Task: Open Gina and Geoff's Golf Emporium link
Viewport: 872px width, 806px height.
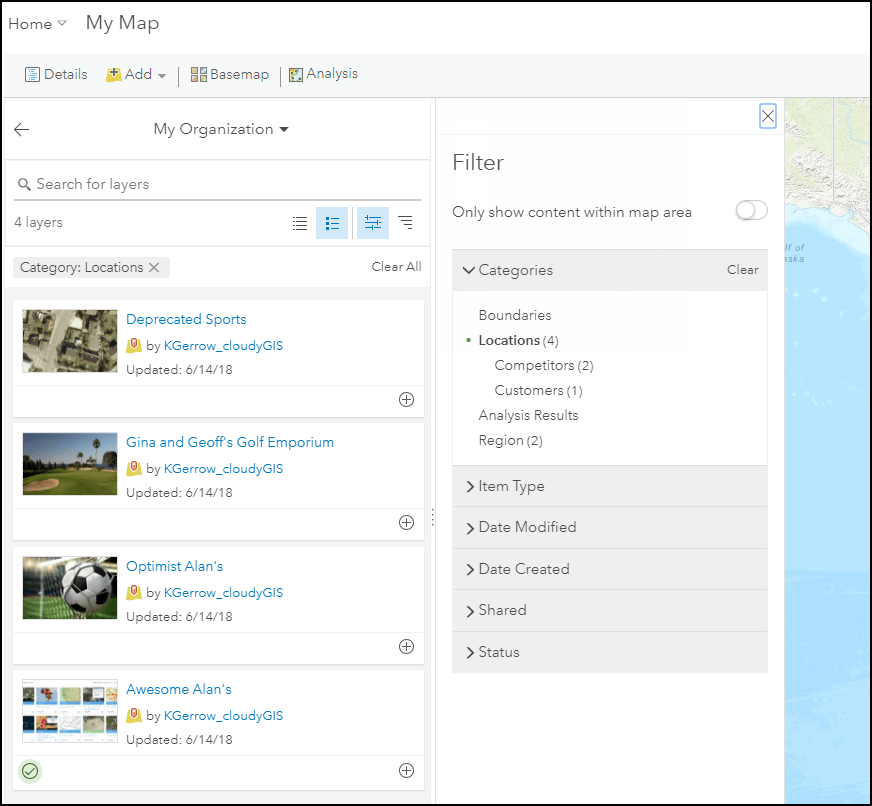Action: click(x=230, y=442)
